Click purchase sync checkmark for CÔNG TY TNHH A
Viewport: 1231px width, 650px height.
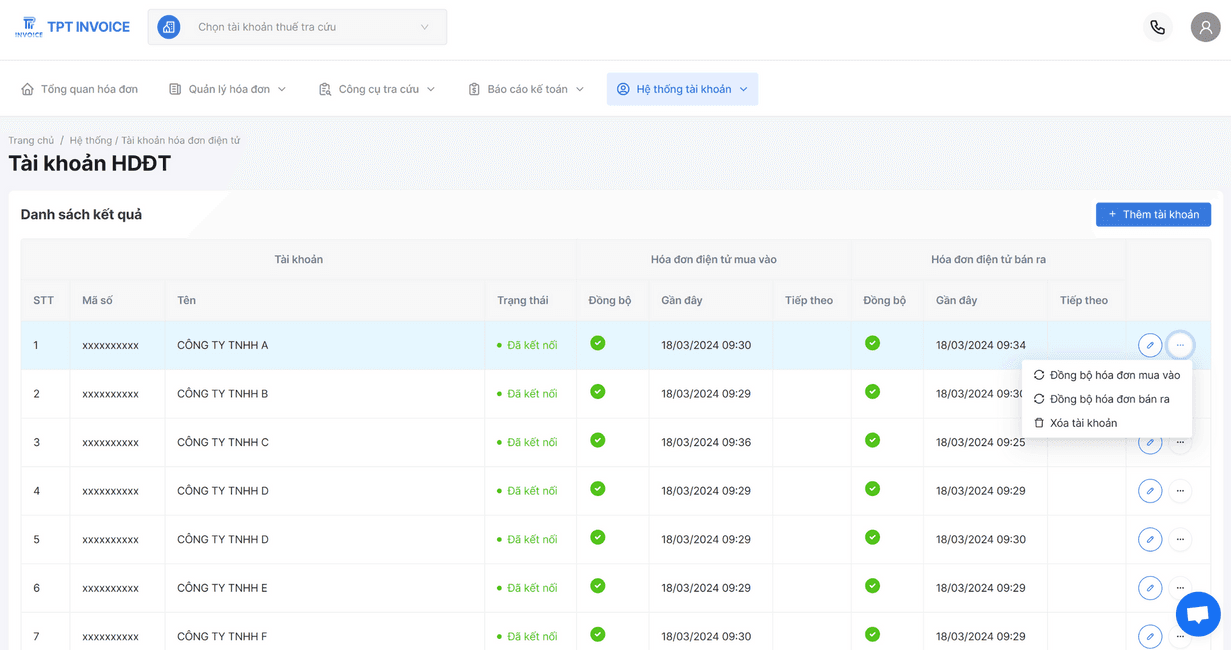598,343
